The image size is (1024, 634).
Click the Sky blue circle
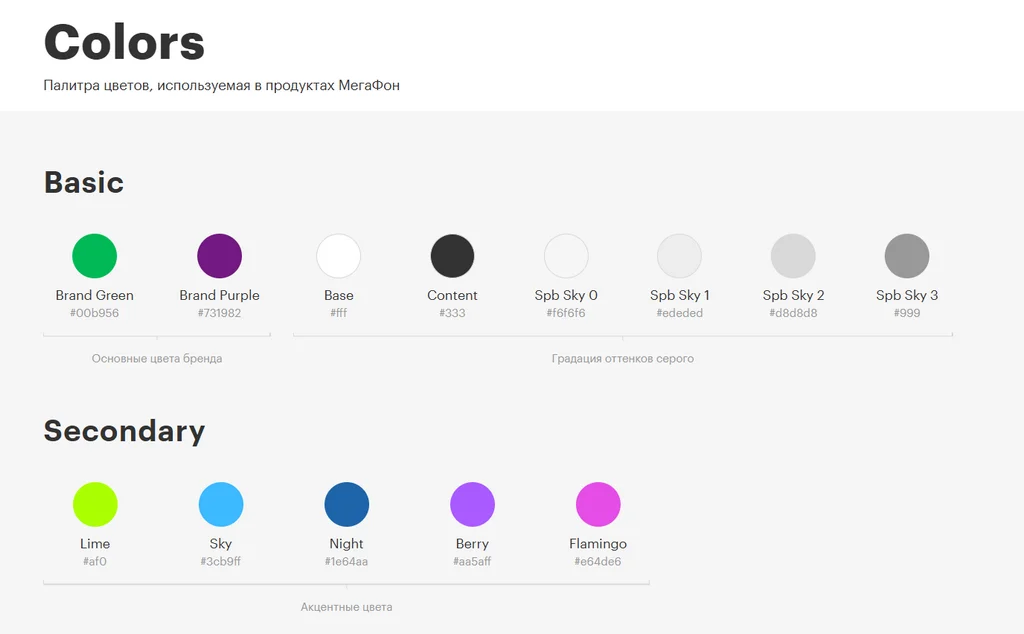pos(221,504)
